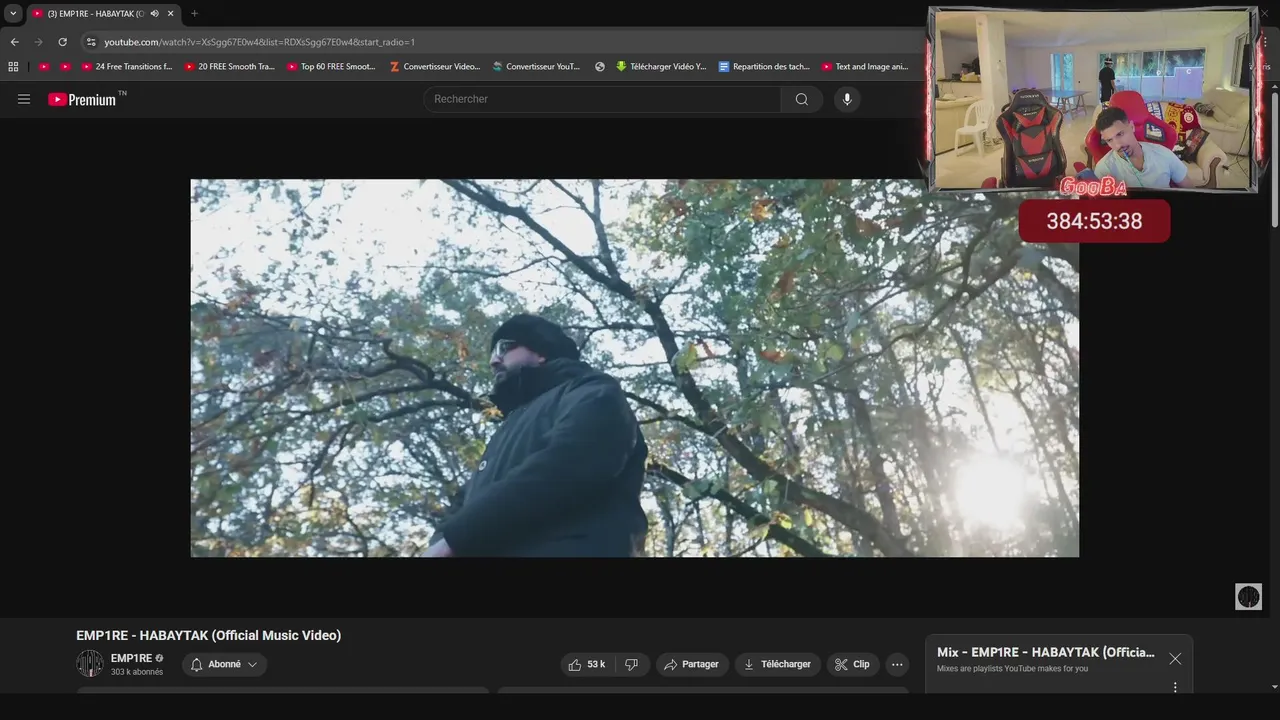
Task: Open Mix playlist options menu
Action: click(x=1175, y=687)
